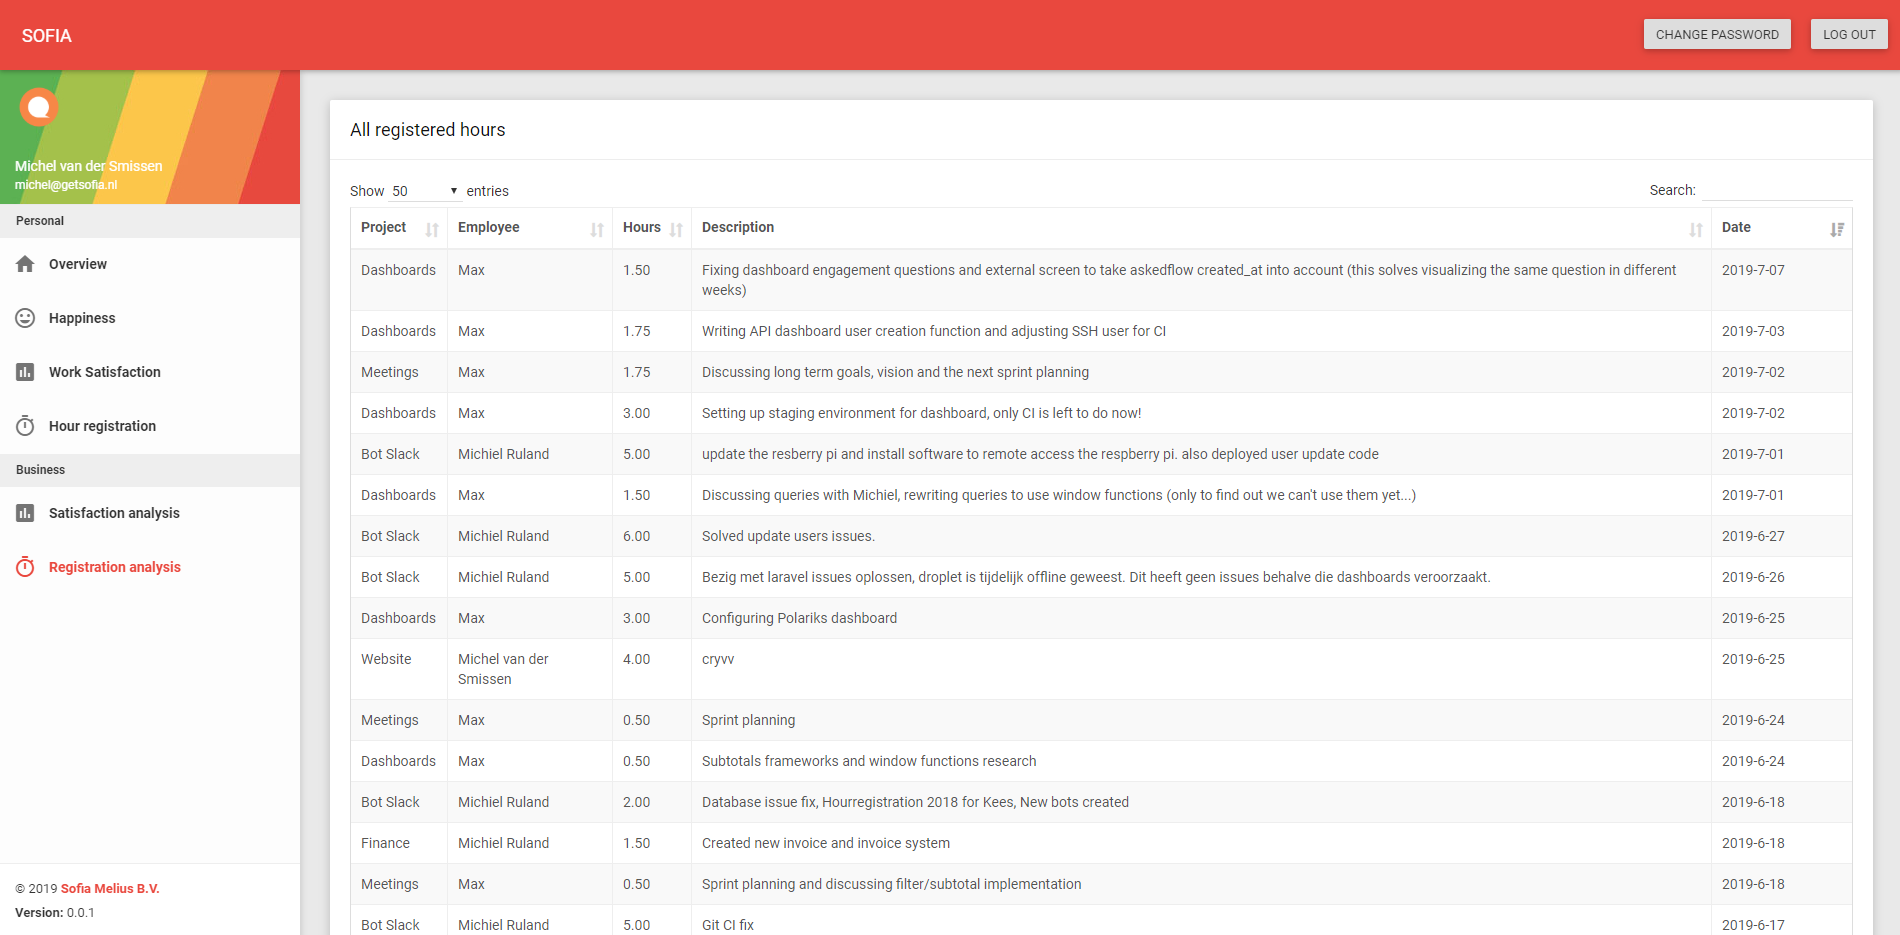Click the Satisfaction analysis chart icon
Screen dimensions: 1900x935
[x=25, y=513]
